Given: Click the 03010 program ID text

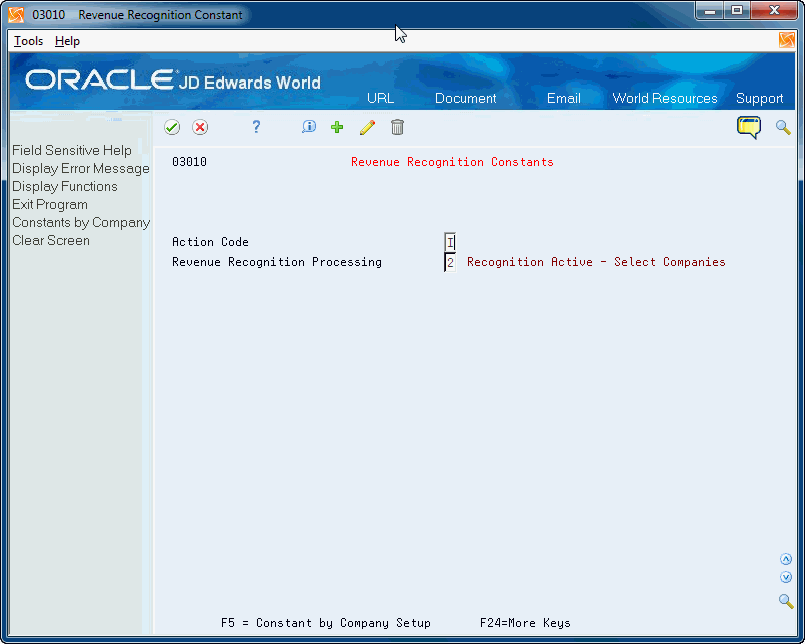Looking at the screenshot, I should pos(189,162).
